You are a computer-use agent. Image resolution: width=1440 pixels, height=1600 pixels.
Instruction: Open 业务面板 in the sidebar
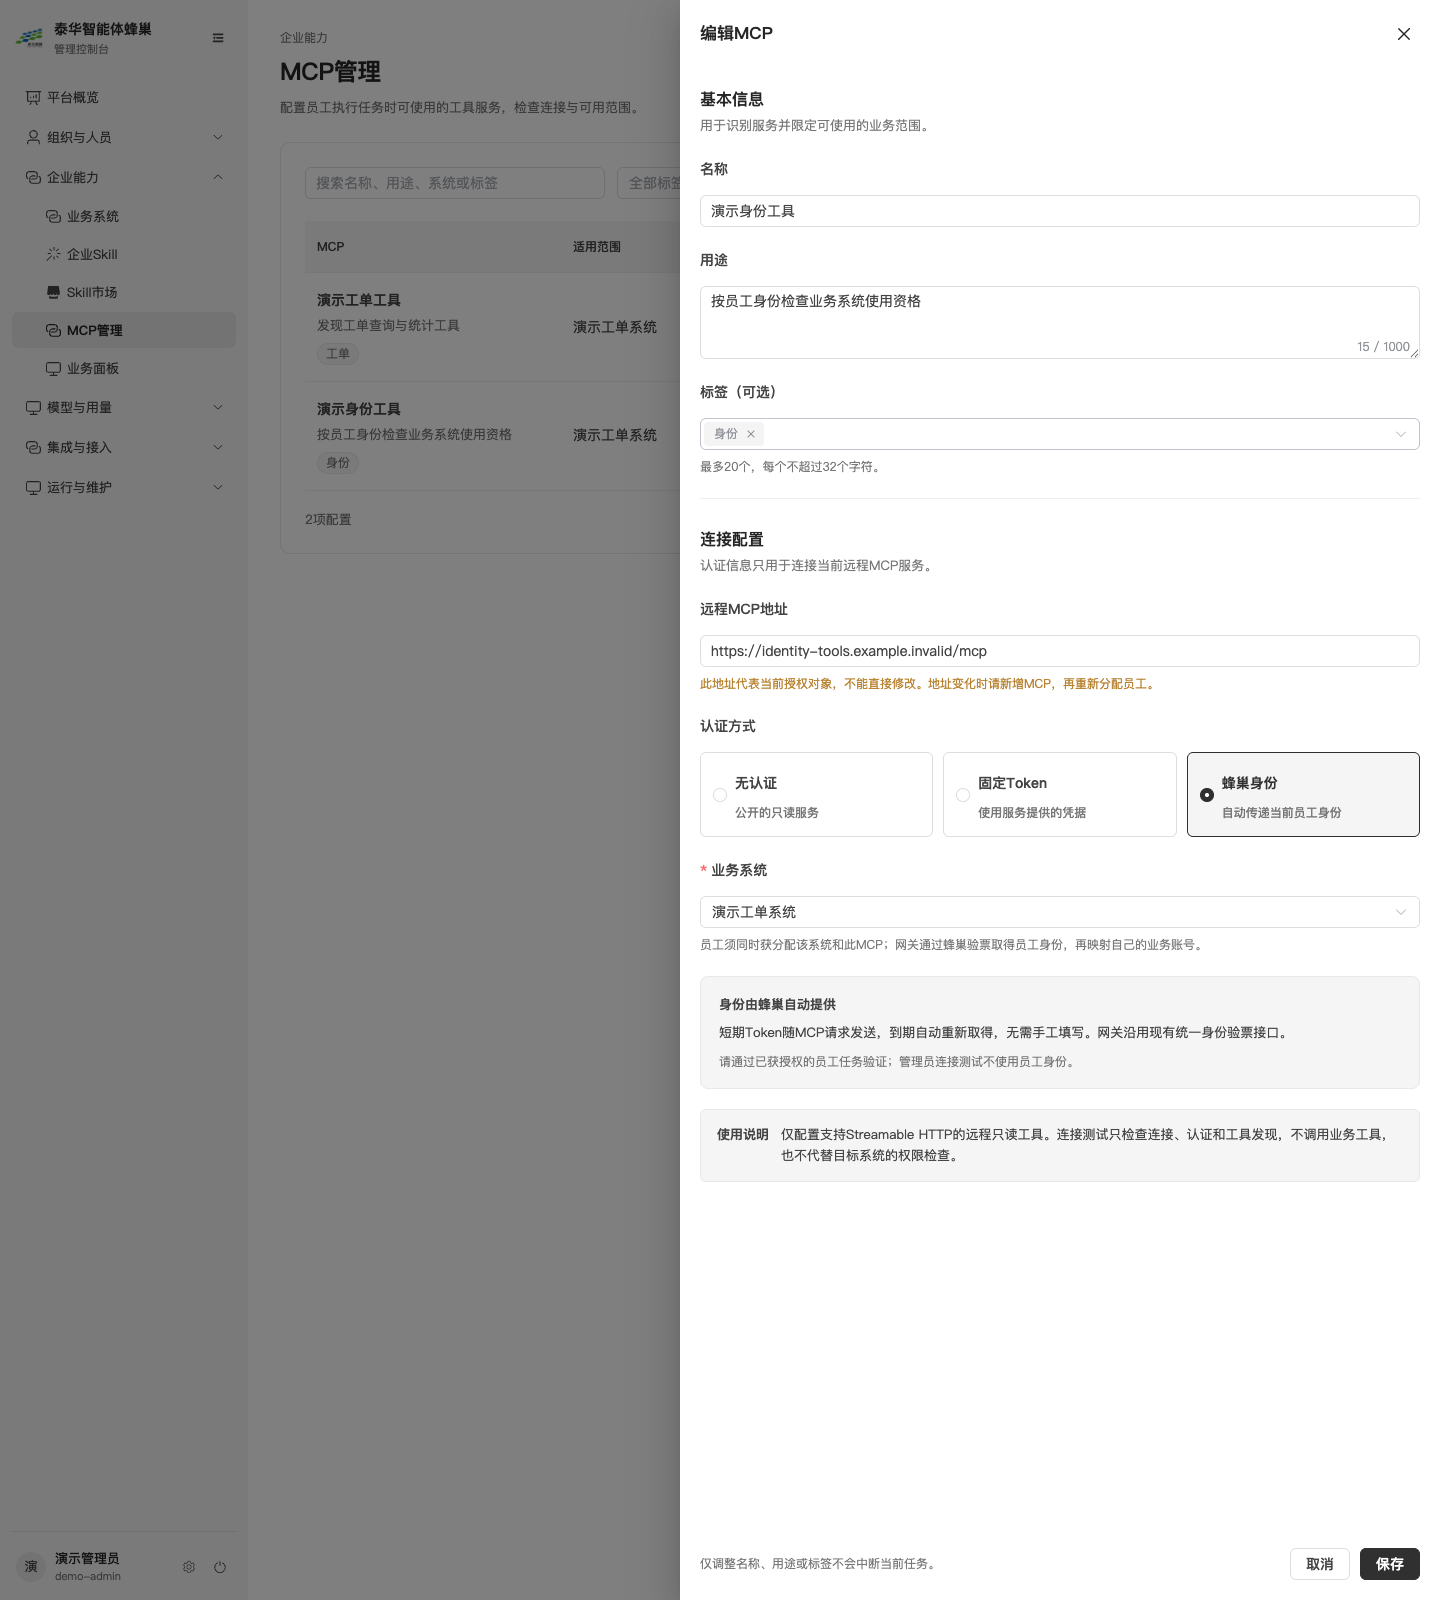pyautogui.click(x=124, y=368)
